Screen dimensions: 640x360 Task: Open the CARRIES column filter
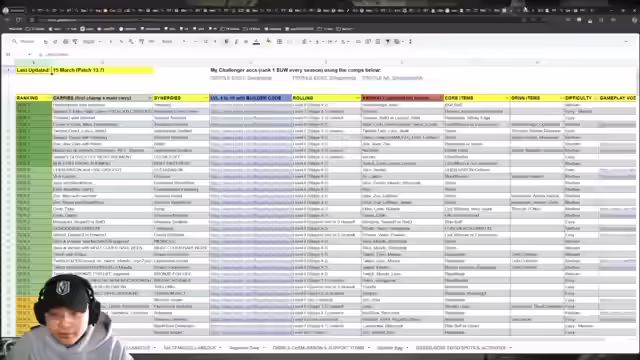tap(149, 98)
